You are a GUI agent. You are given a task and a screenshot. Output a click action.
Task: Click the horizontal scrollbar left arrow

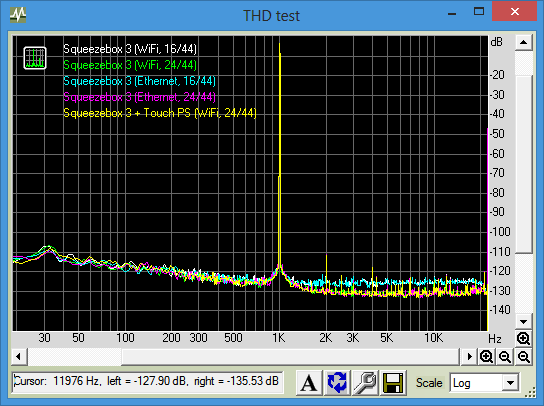[x=19, y=356]
